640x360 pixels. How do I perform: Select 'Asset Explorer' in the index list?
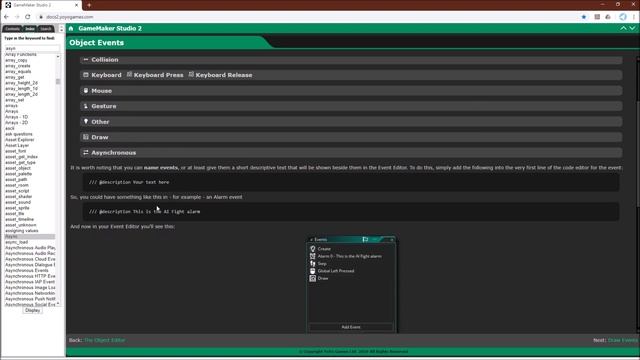(20, 140)
